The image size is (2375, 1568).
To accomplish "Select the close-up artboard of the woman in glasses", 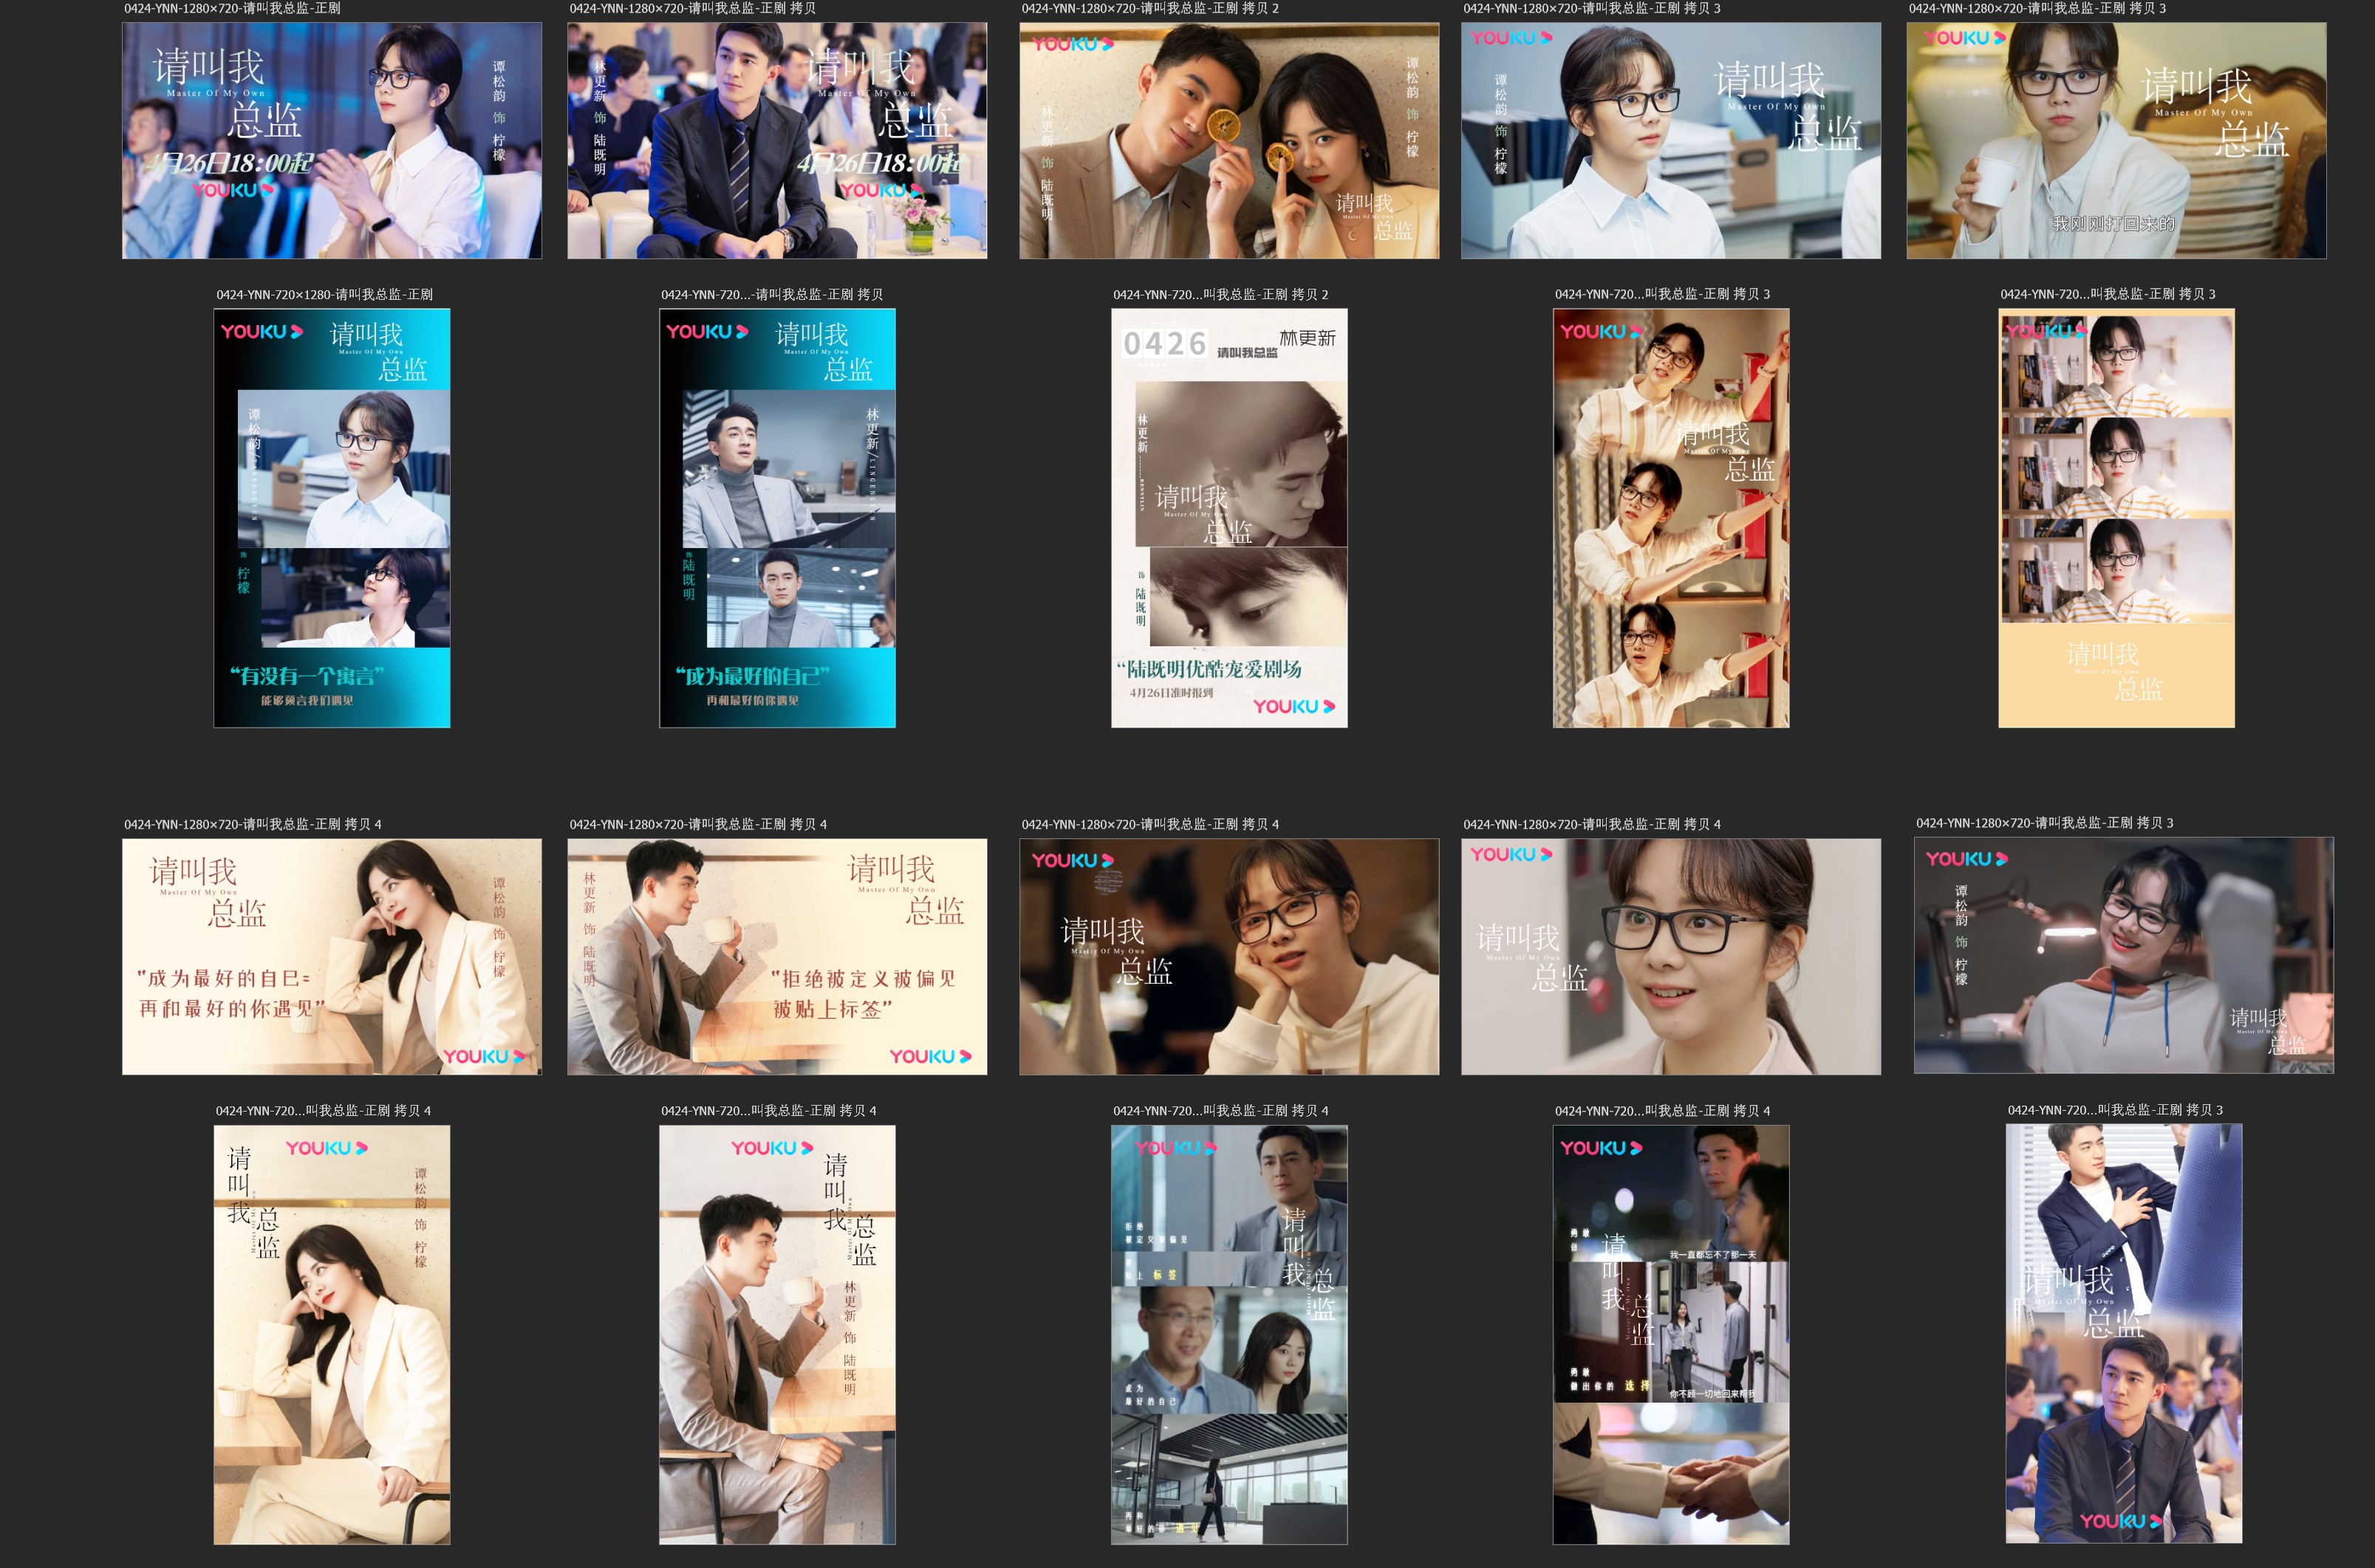I will pos(1671,957).
